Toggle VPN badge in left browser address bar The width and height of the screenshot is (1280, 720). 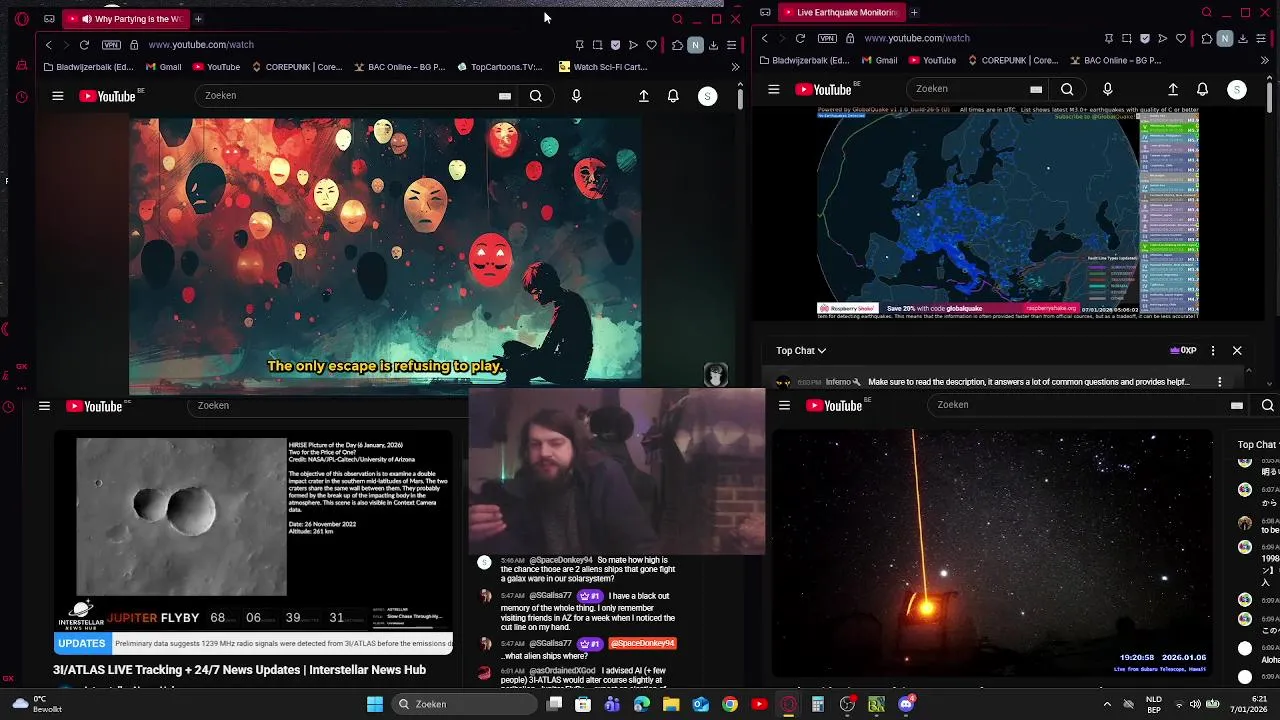[x=111, y=45]
